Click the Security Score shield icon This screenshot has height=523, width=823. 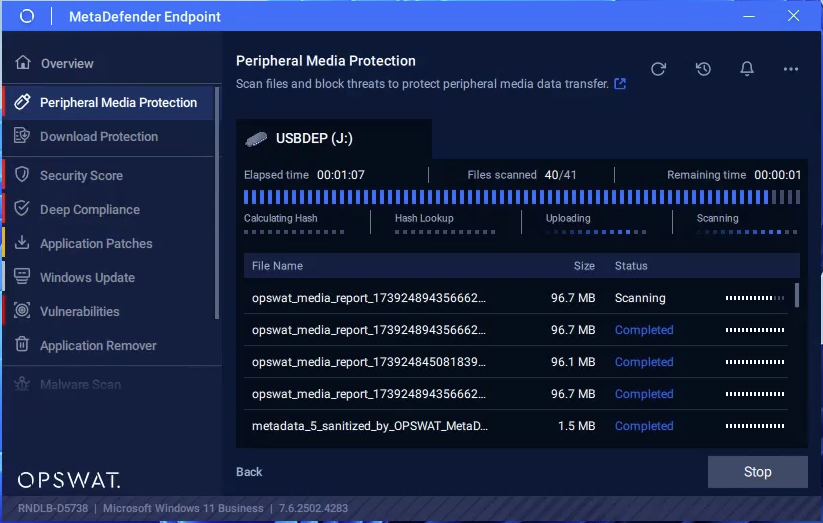[22, 175]
